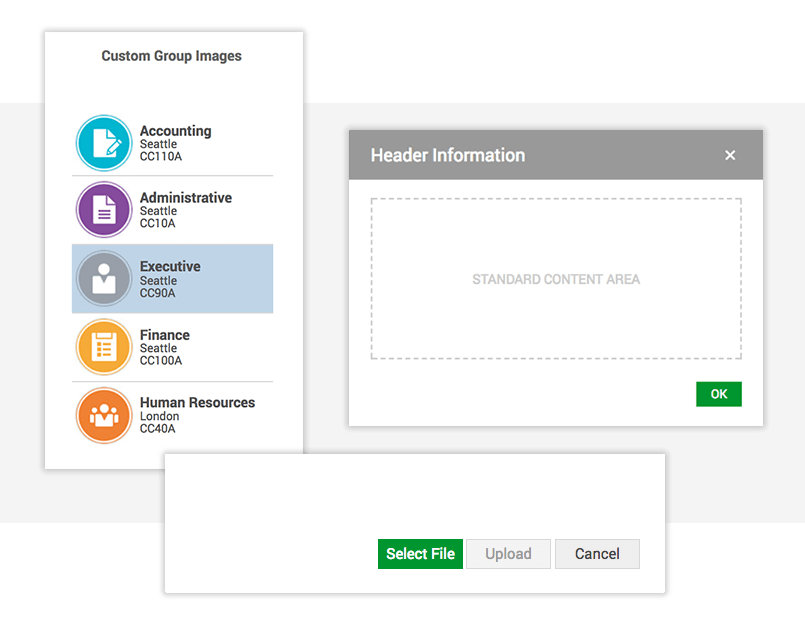The image size is (805, 624).
Task: Click the CC40A cost center code
Action: (158, 428)
